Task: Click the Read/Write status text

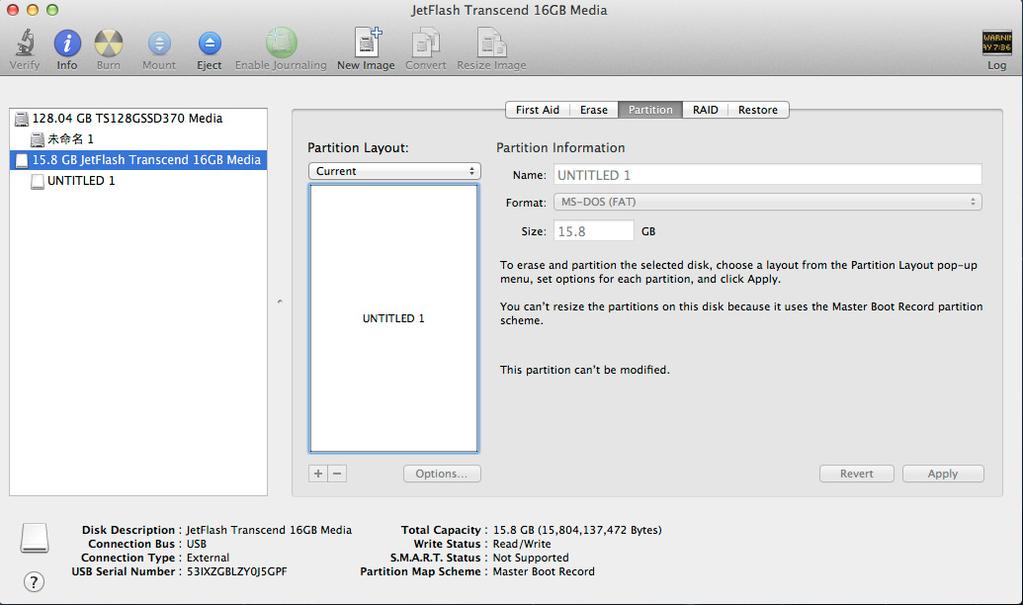Action: tap(522, 544)
